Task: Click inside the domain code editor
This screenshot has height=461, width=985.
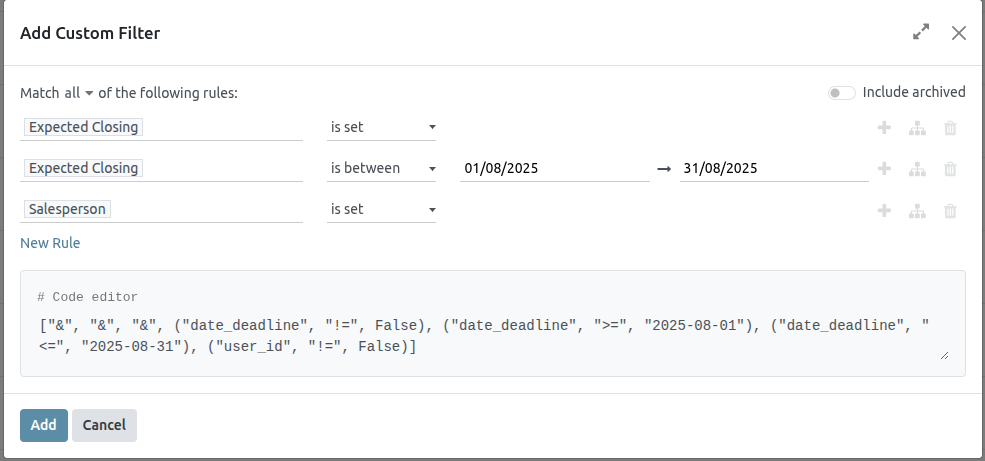Action: 490,335
